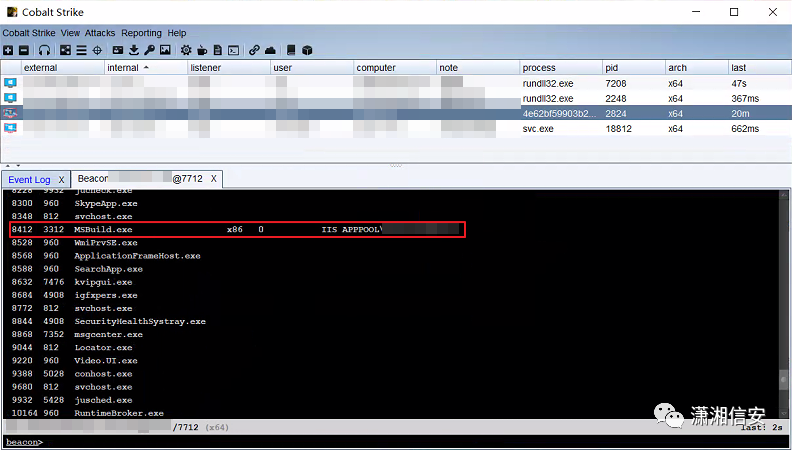Host a file using chain link icon
This screenshot has width=792, height=451.
tap(255, 50)
